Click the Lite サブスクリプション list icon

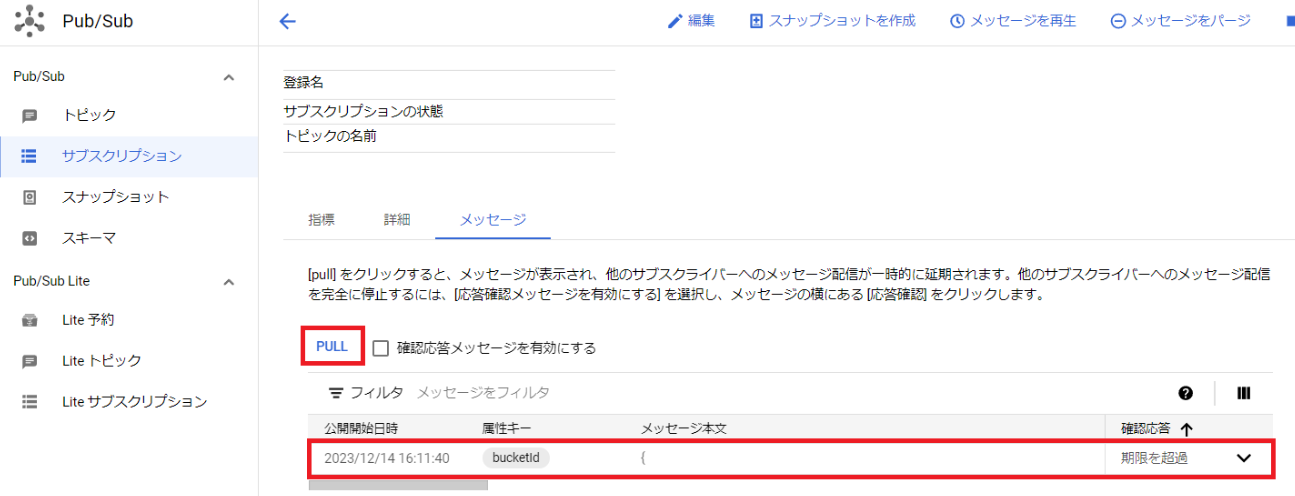point(30,402)
